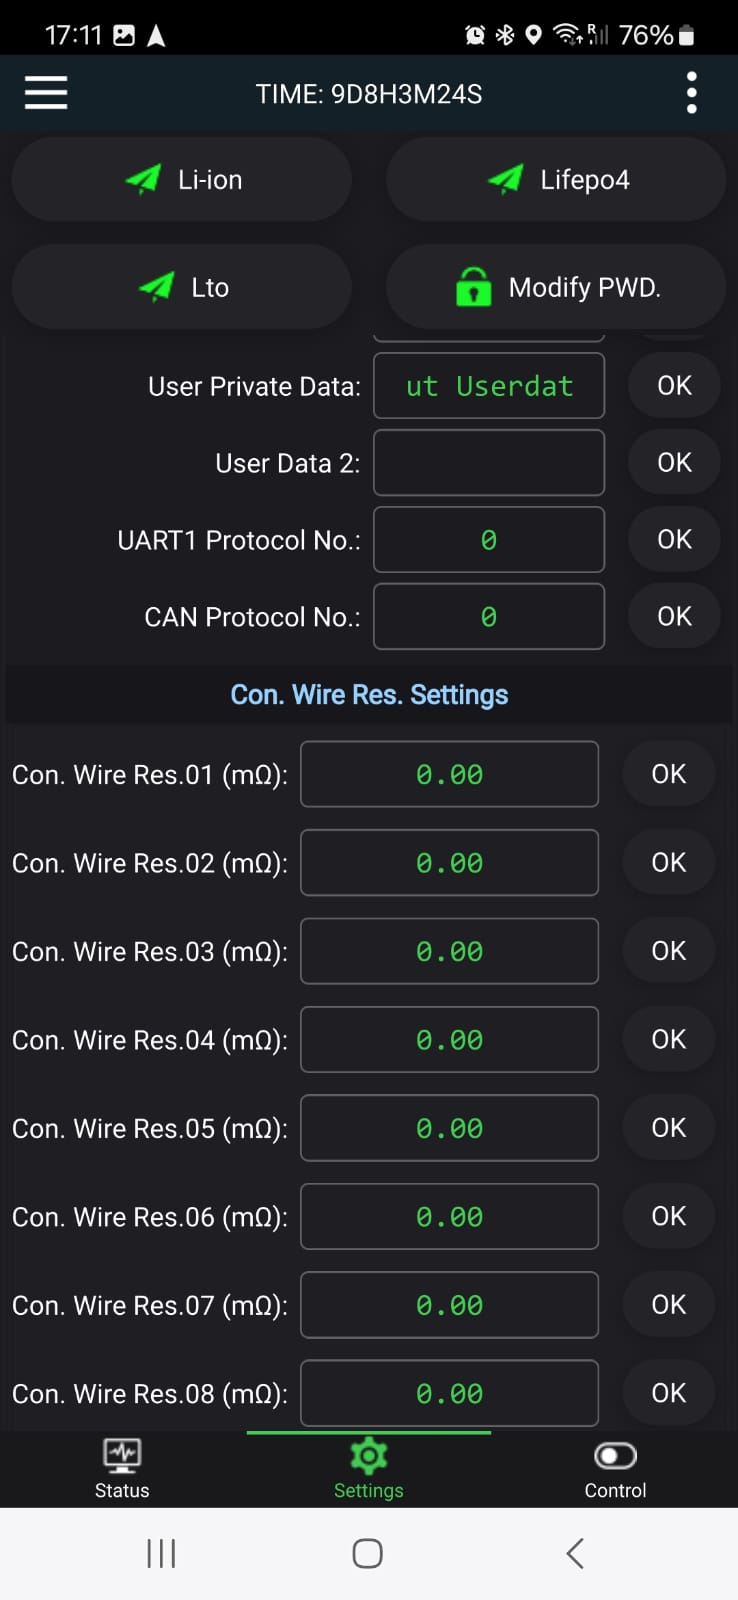Open the Control toggle tab
738x1600 pixels.
click(x=615, y=1468)
